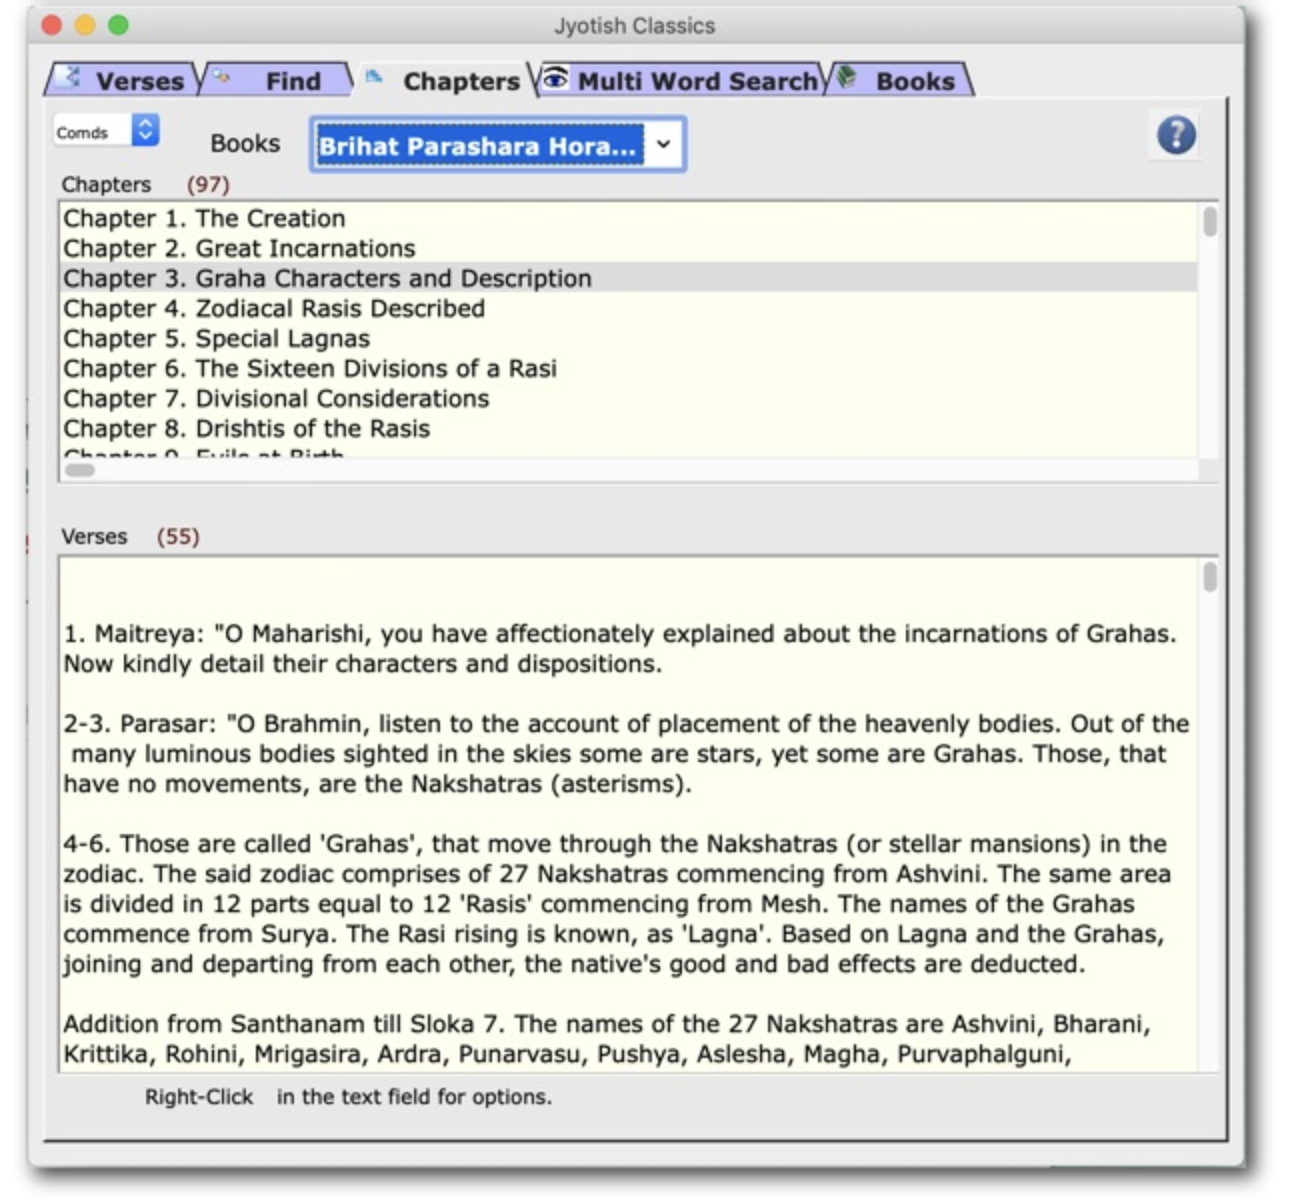This screenshot has width=1290, height=1204.
Task: Pick Chapter 8. Drishtis of the Rasis
Action: pyautogui.click(x=246, y=428)
